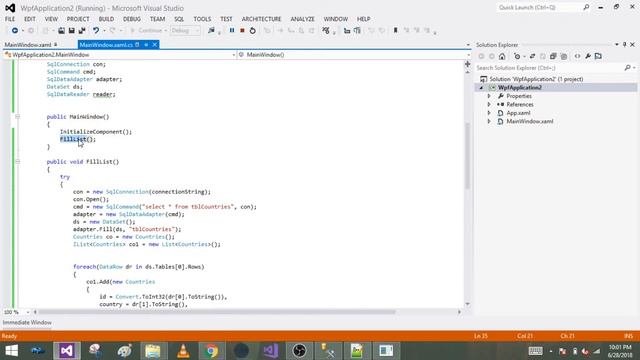
Task: Open the DEBUG menu
Action: point(132,19)
